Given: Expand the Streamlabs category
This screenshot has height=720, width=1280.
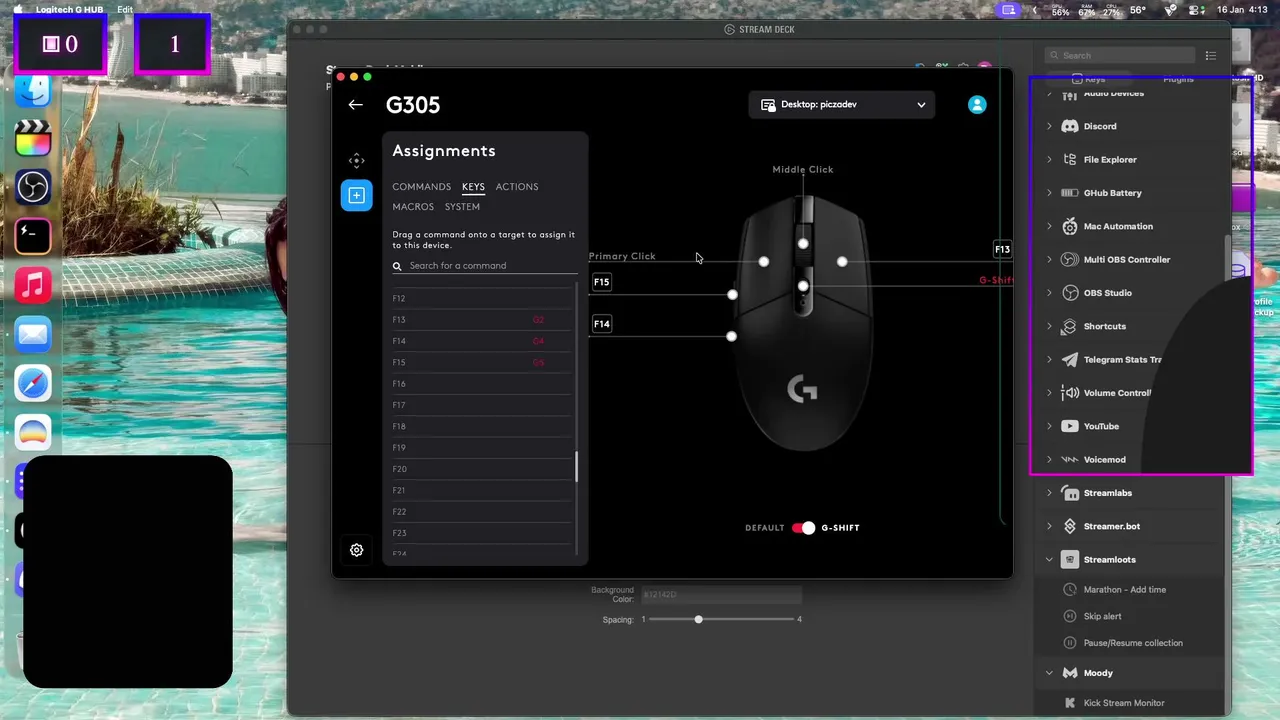Looking at the screenshot, I should click(1049, 493).
